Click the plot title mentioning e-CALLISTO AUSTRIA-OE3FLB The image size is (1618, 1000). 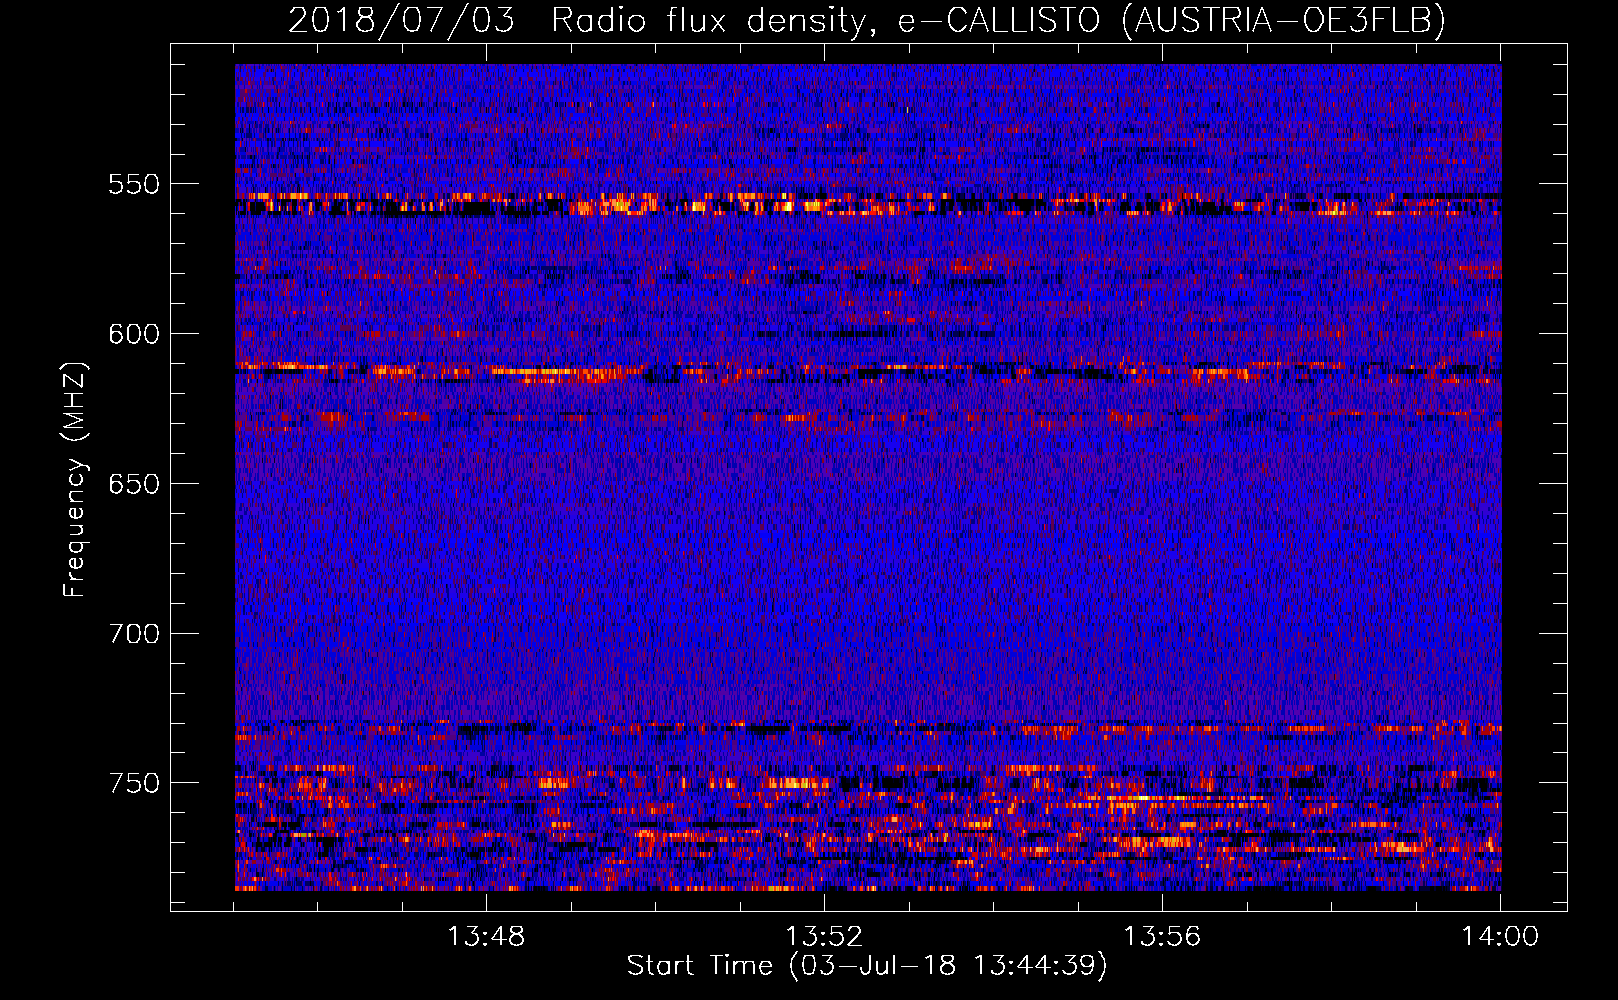pyautogui.click(x=867, y=20)
